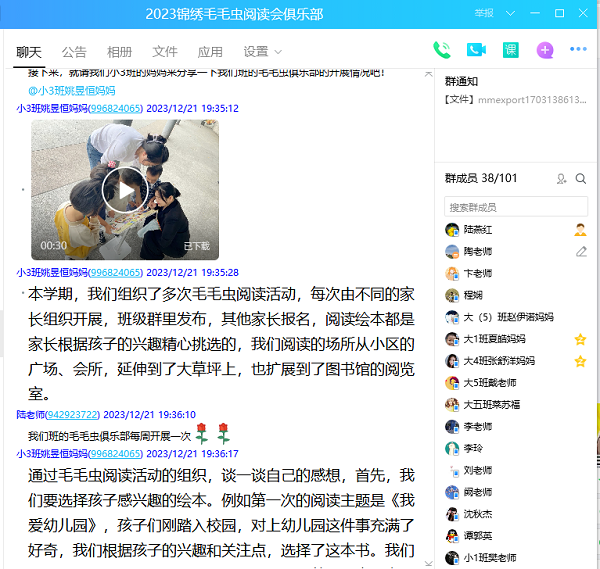600x569 pixels.
Task: Click the member search magnifier icon
Action: coord(580,179)
